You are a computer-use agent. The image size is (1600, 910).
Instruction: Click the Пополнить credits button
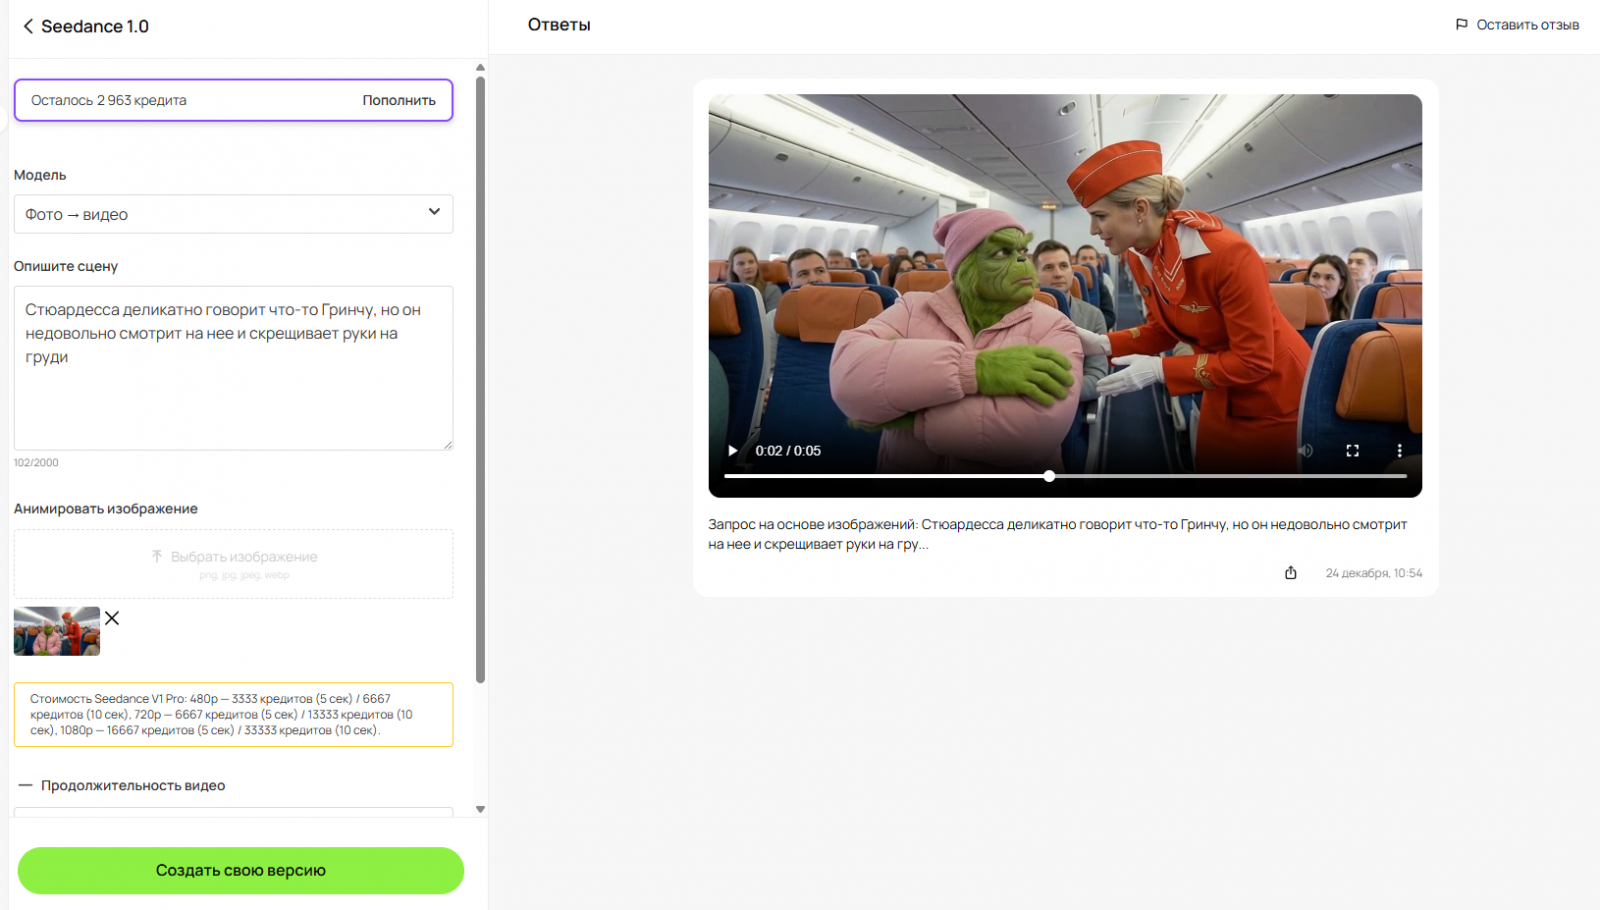point(399,100)
